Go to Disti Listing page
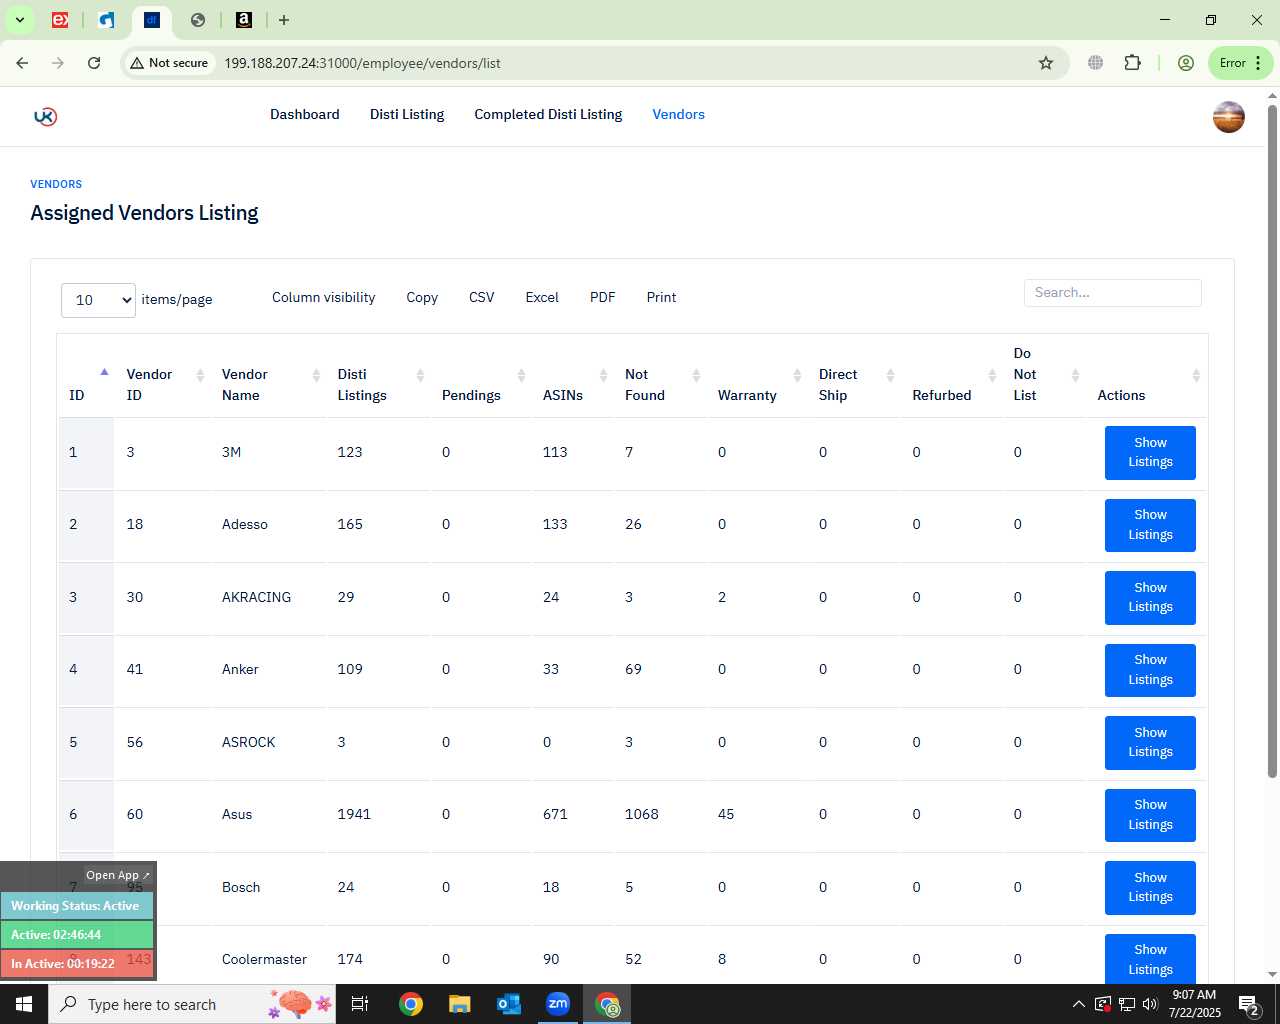 click(x=407, y=114)
